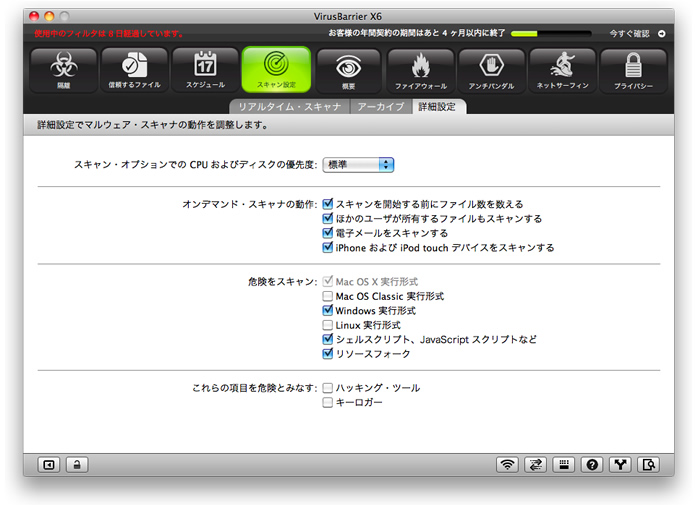Screen dimensions: 696x505
Task: Enable Linux 実行形式 checkbox
Action: point(328,325)
